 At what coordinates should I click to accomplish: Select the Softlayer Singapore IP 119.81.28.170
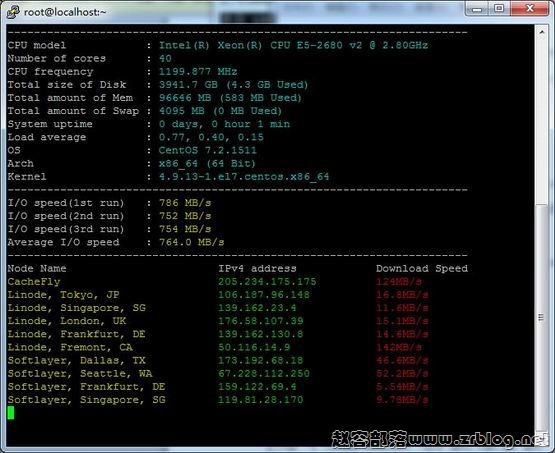tap(261, 400)
